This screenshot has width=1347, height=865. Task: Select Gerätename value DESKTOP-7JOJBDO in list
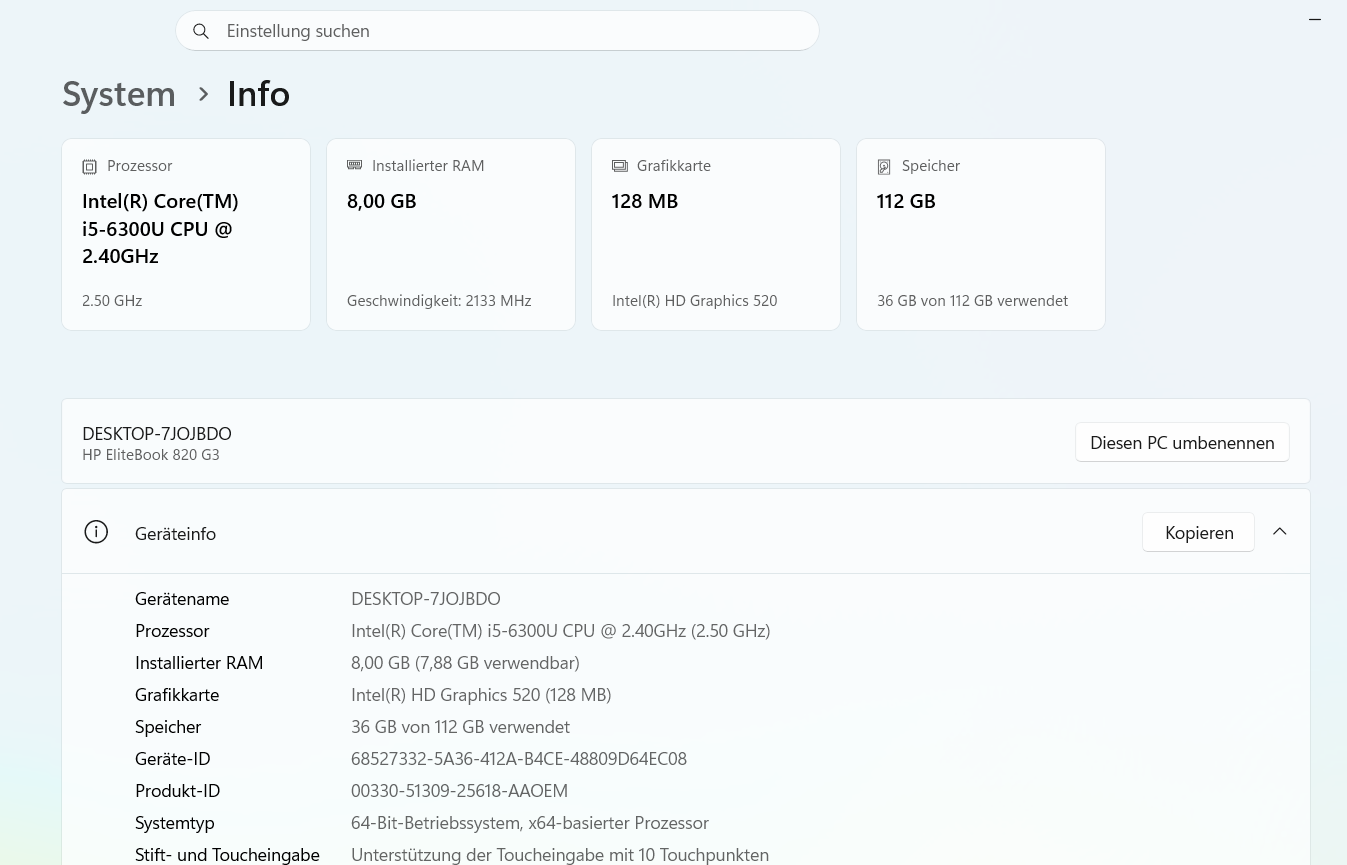tap(426, 599)
